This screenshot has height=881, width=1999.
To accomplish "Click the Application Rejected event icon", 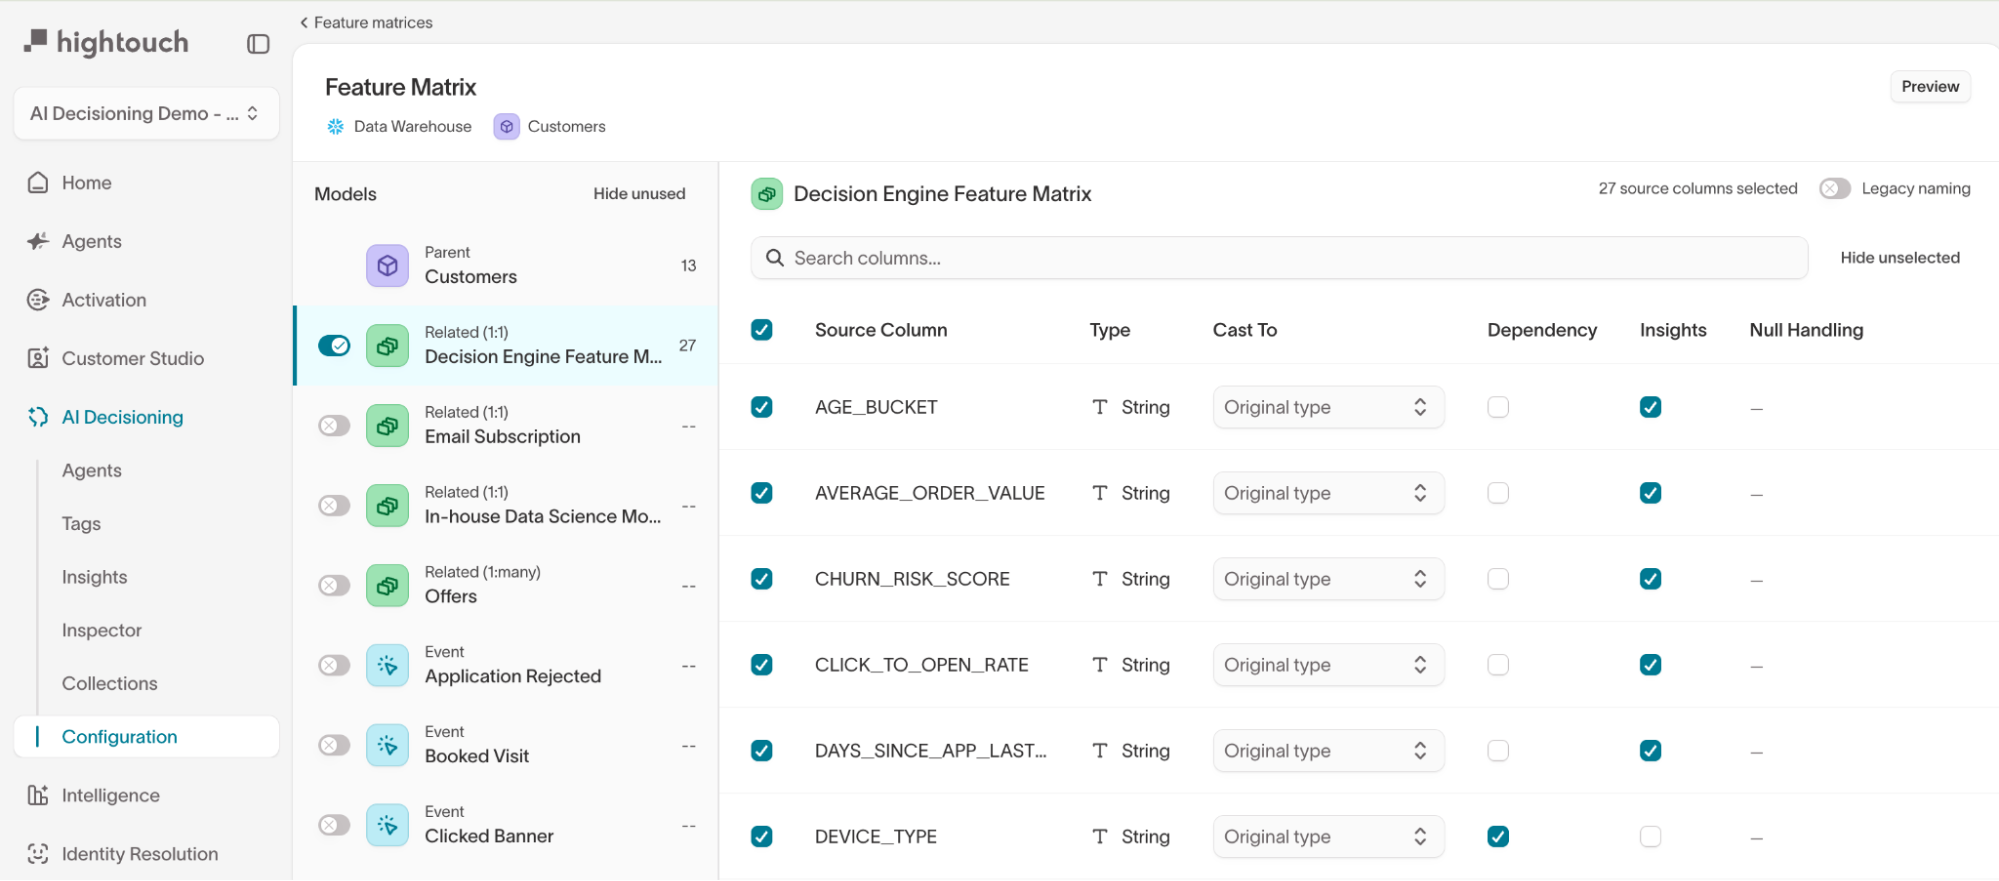I will (387, 665).
